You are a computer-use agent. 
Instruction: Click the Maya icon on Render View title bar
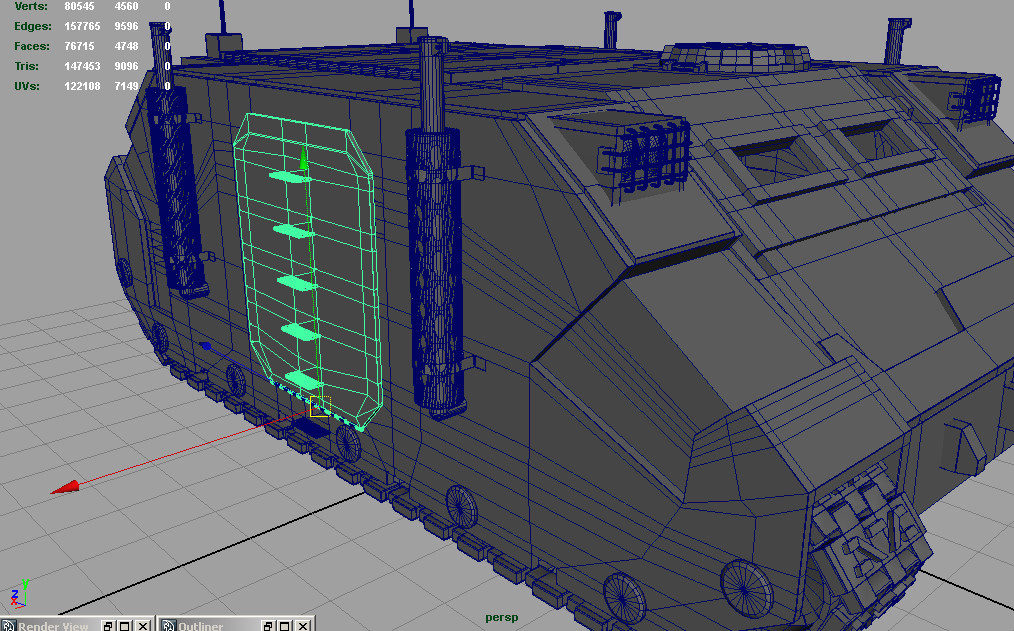point(9,625)
